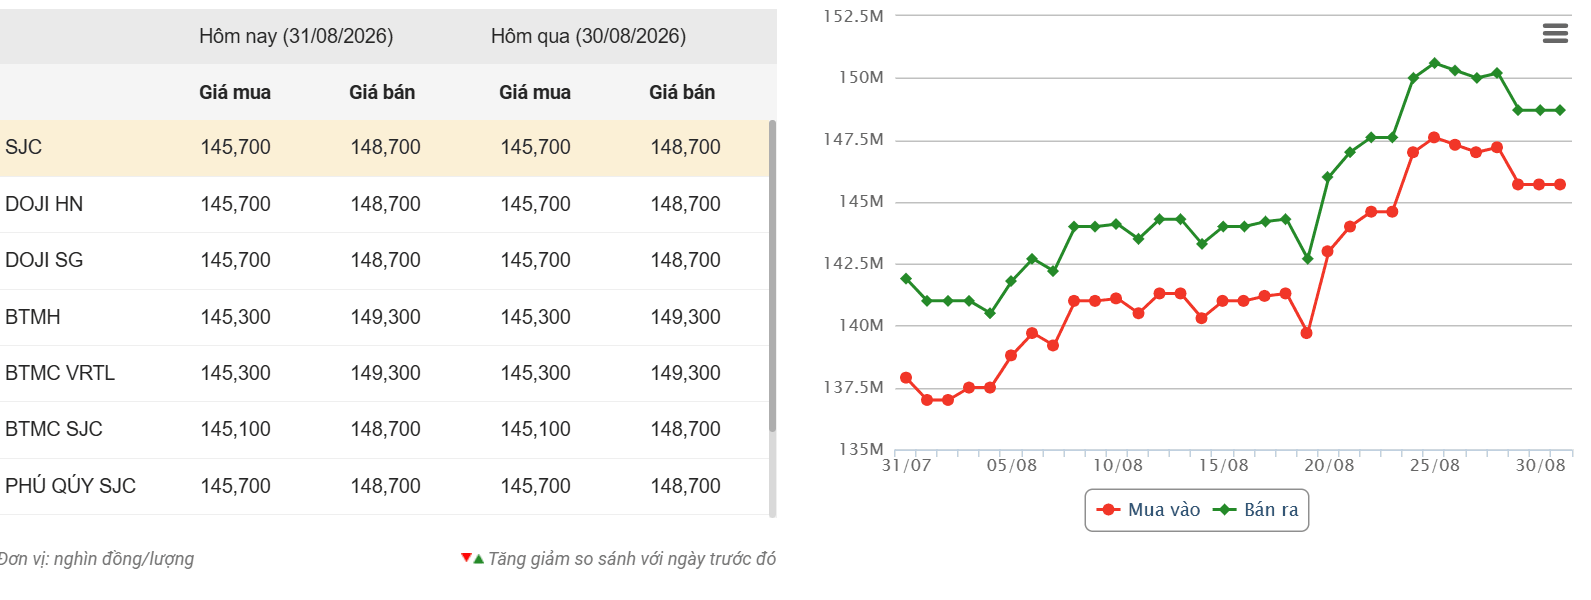The height and width of the screenshot is (600, 1591).
Task: Click Giá bán header under Hôm nay
Action: (x=382, y=92)
